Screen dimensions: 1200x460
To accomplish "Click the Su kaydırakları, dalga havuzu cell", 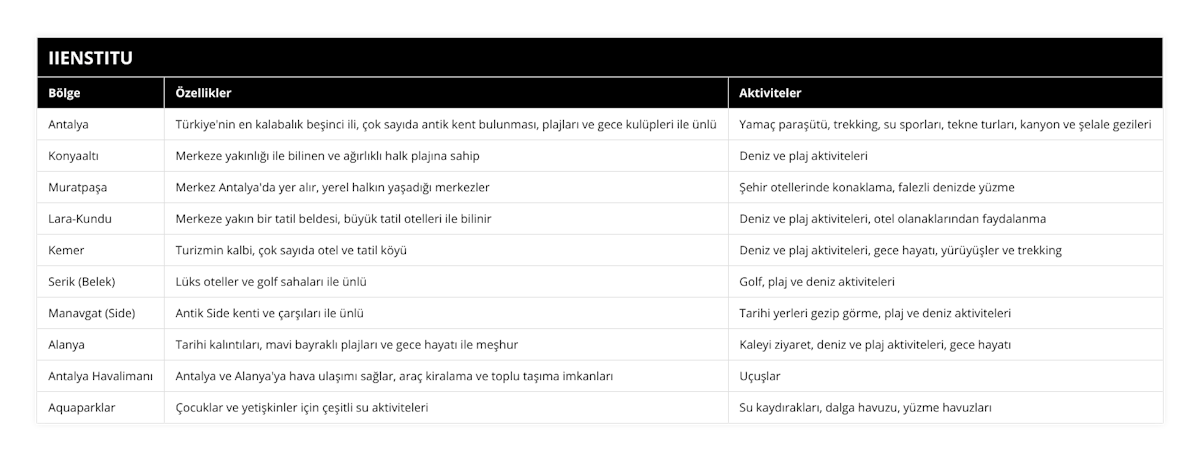I will (x=945, y=408).
